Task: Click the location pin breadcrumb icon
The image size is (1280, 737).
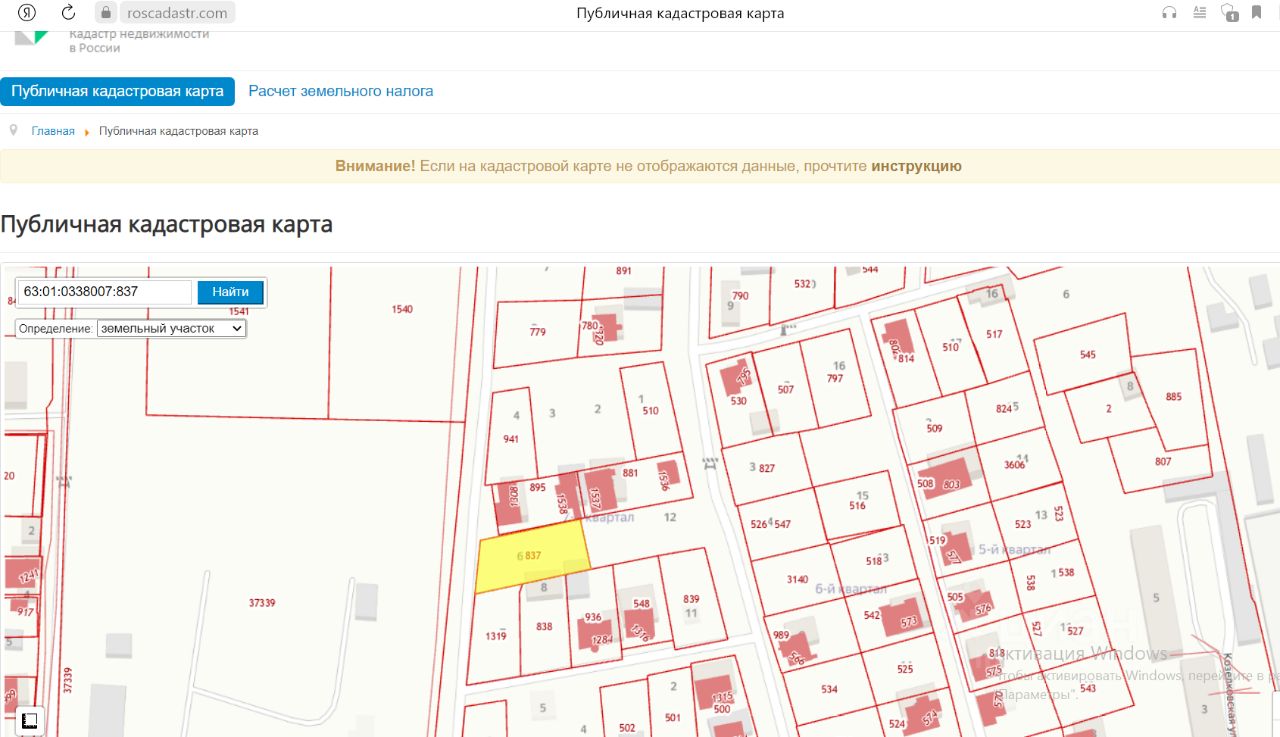Action: pyautogui.click(x=13, y=131)
